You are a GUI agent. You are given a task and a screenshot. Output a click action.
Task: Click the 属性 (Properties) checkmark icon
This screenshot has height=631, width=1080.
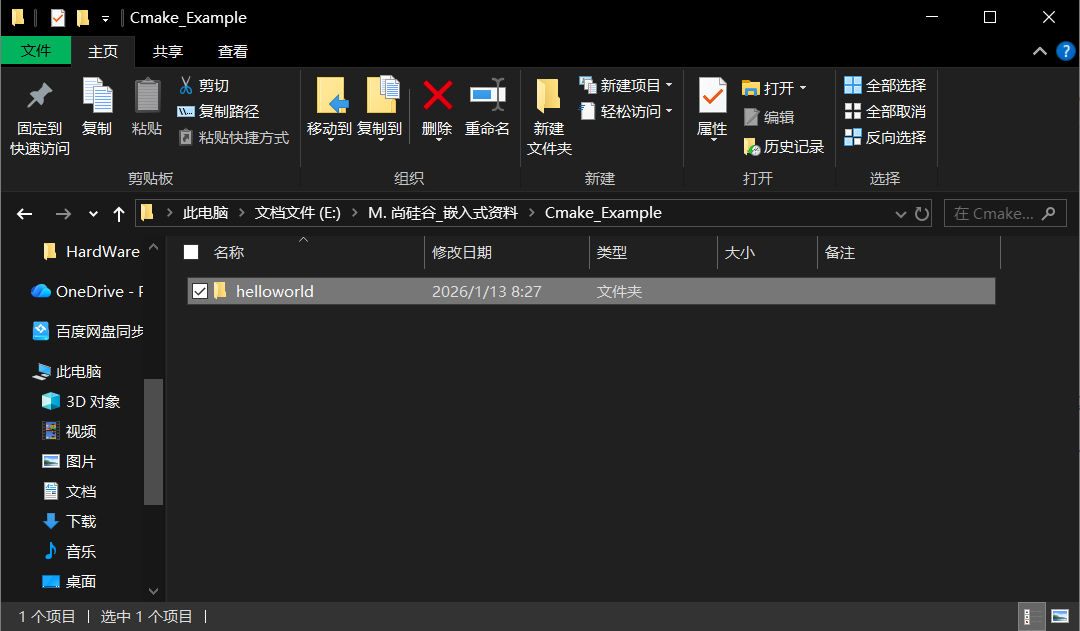(712, 96)
